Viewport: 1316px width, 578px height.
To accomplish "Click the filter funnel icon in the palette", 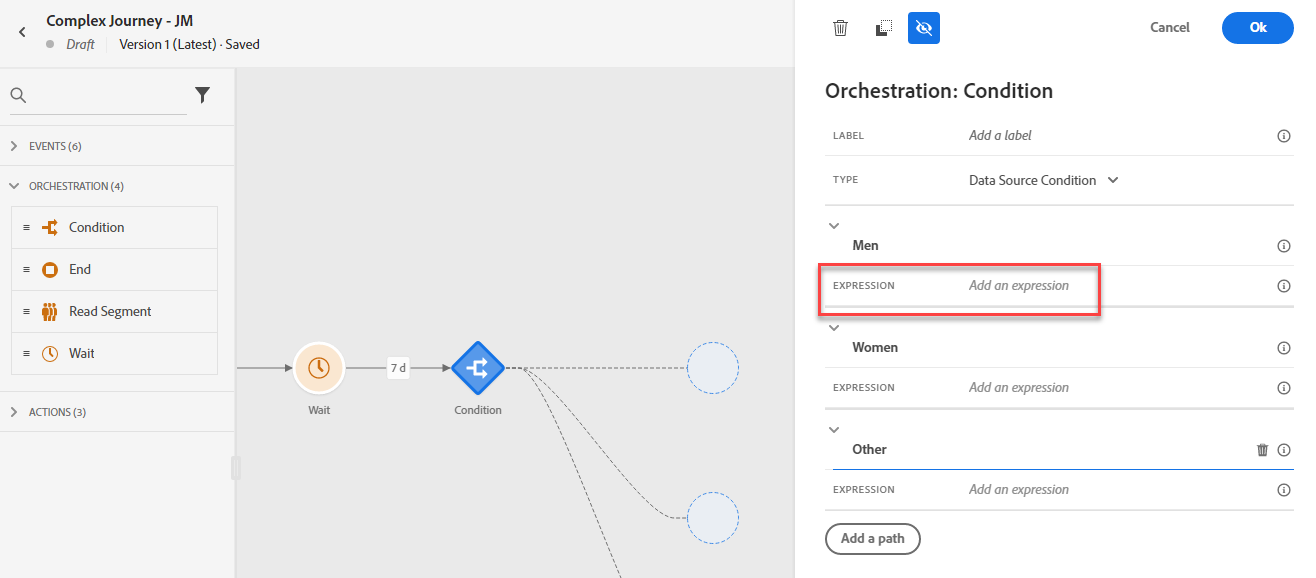I will click(202, 95).
